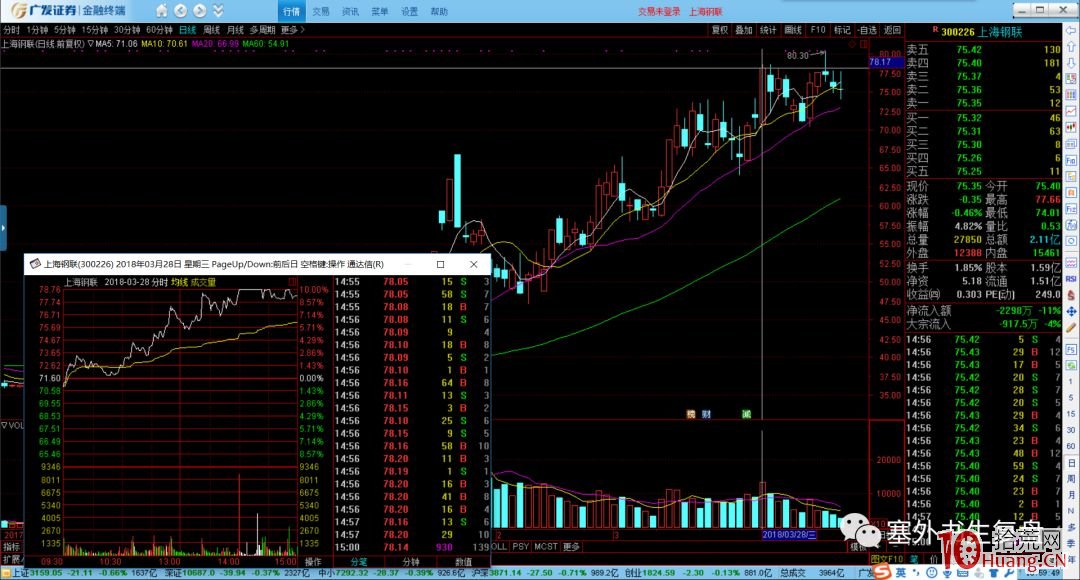Click the 操作 button in popup
The width and height of the screenshot is (1080, 580).
pyautogui.click(x=313, y=562)
